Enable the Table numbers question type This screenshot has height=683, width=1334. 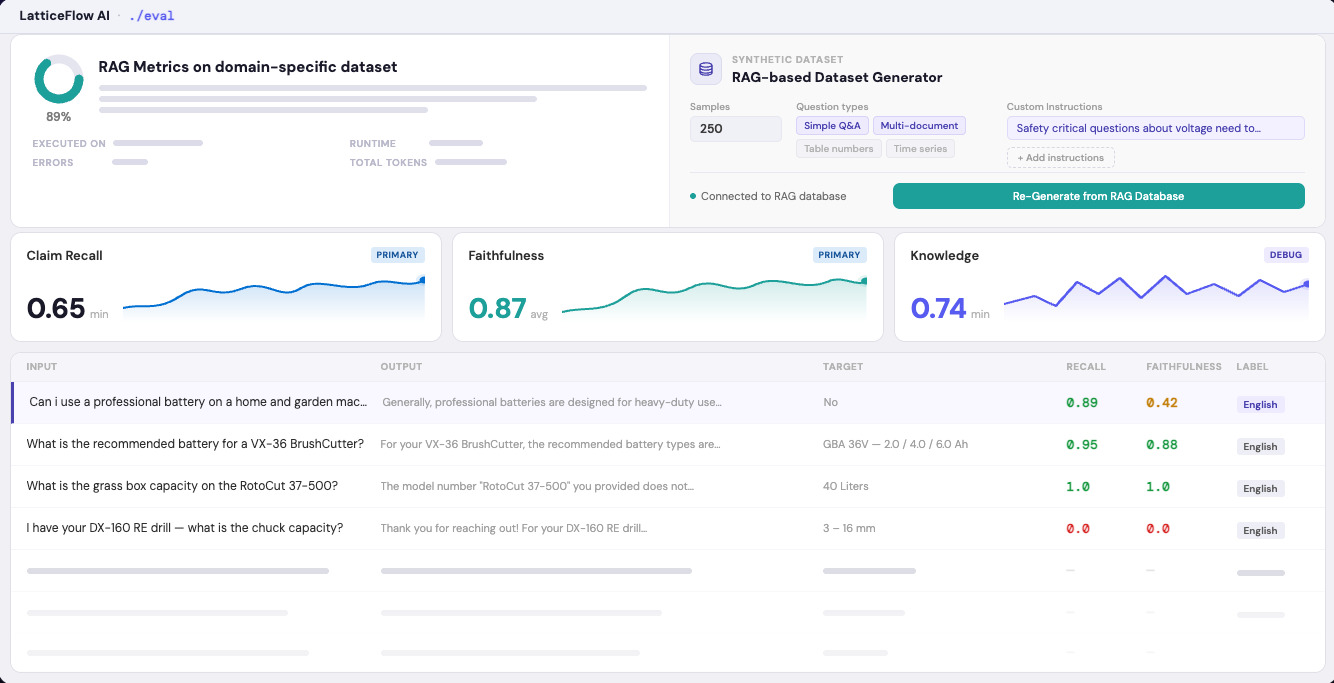838,149
